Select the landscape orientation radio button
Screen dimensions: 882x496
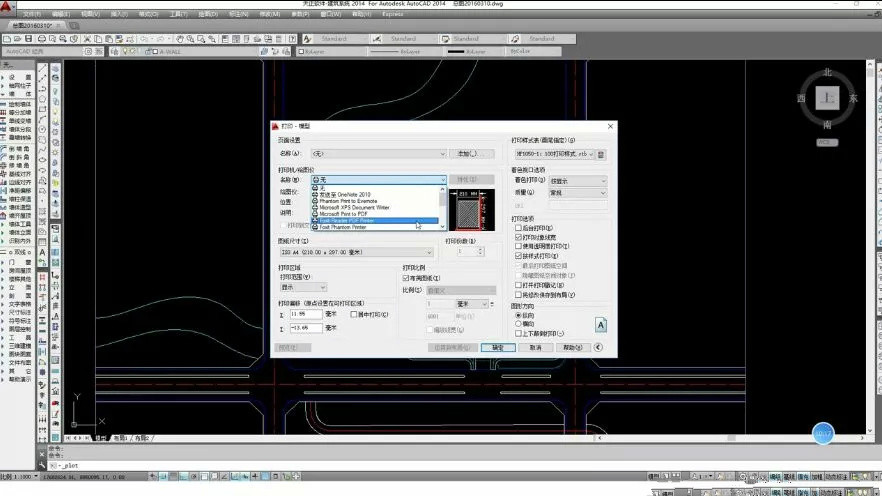click(x=517, y=324)
